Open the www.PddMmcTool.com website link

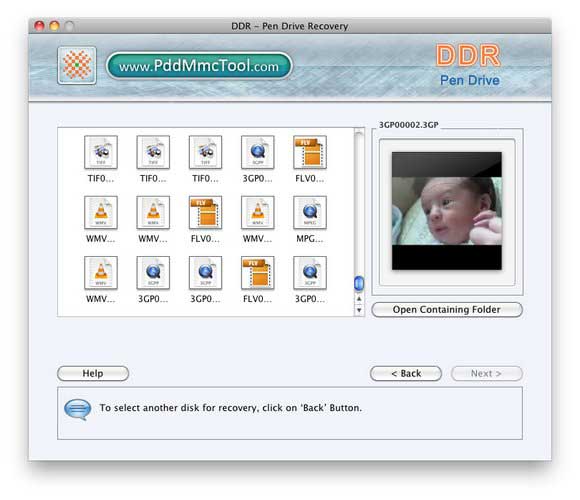click(199, 66)
